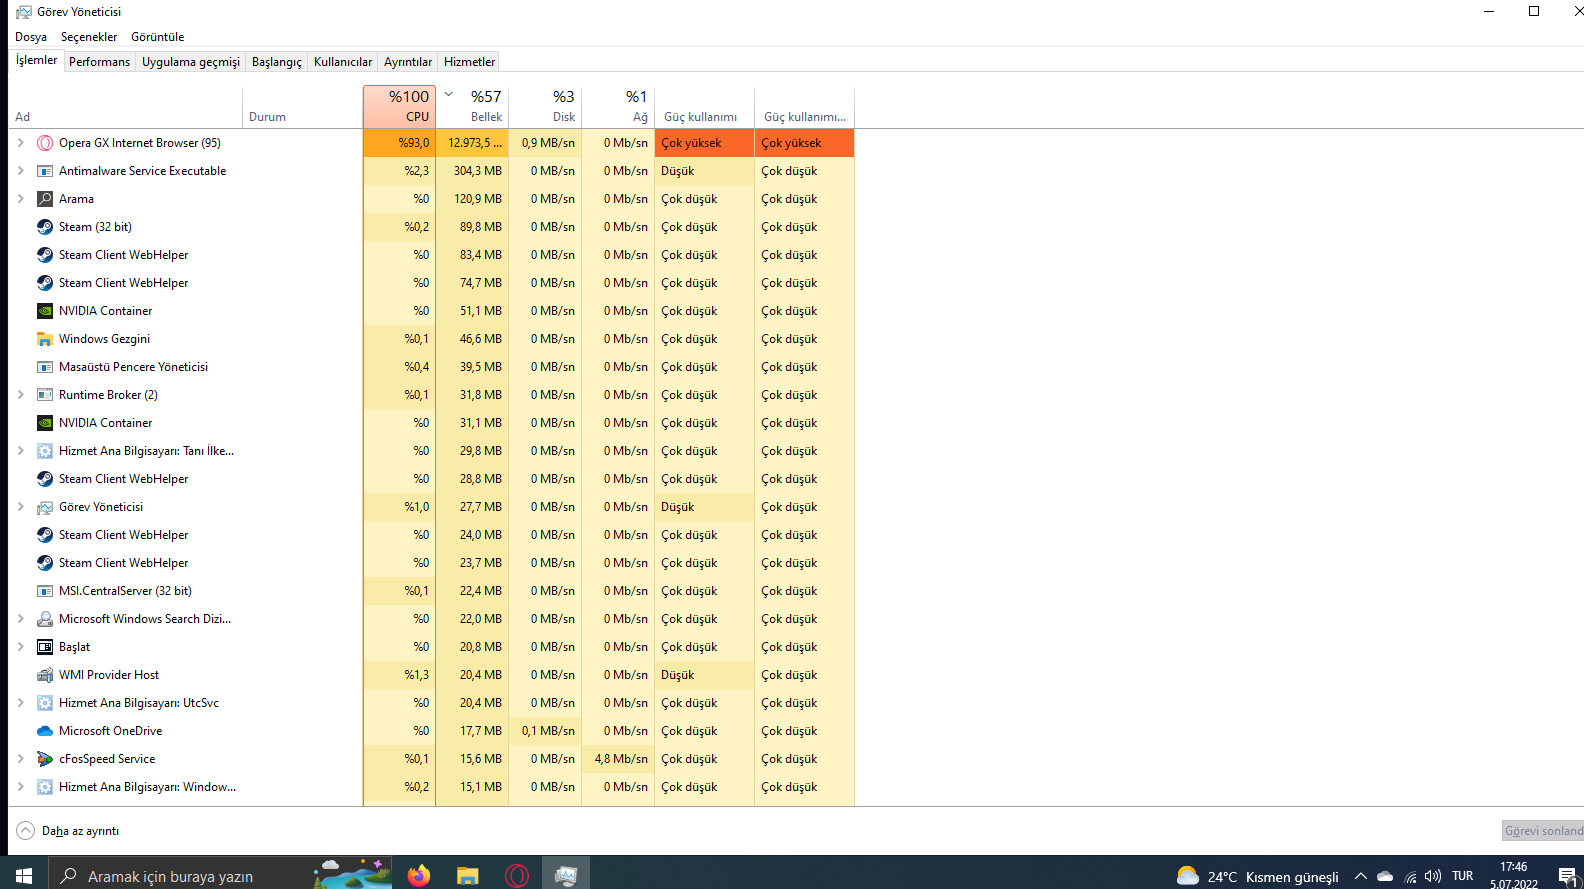Image resolution: width=1584 pixels, height=889 pixels.
Task: Switch to the Kullanıcılar tab
Action: pos(343,62)
